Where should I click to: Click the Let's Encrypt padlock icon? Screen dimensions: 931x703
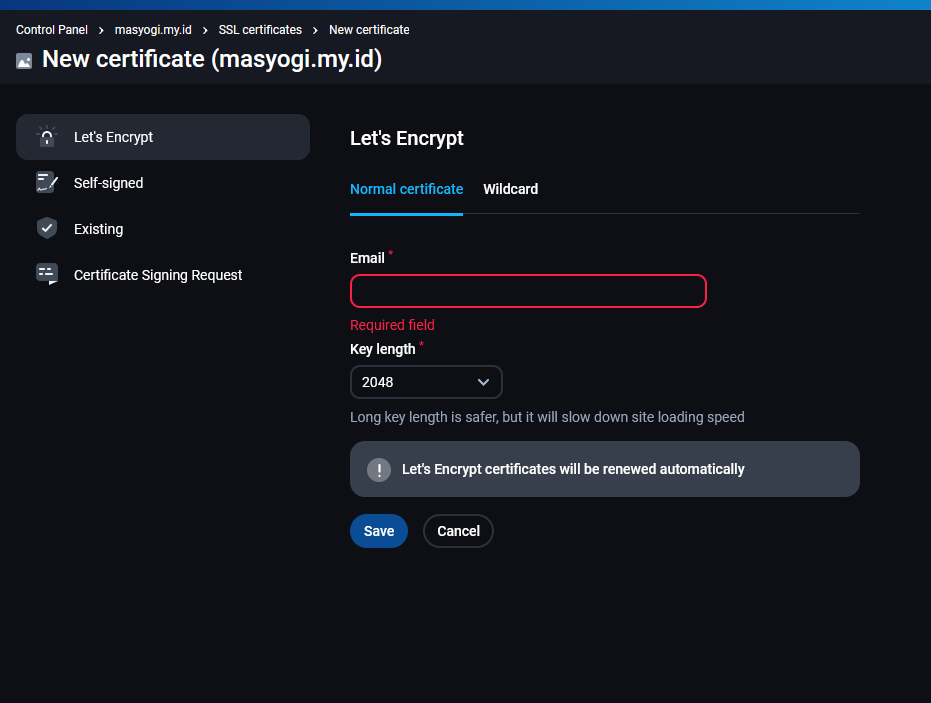[46, 137]
